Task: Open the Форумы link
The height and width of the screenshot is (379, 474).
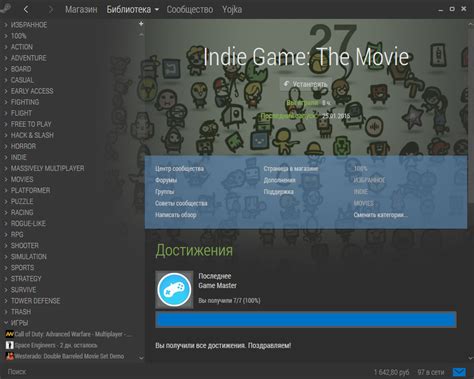Action: tap(166, 180)
